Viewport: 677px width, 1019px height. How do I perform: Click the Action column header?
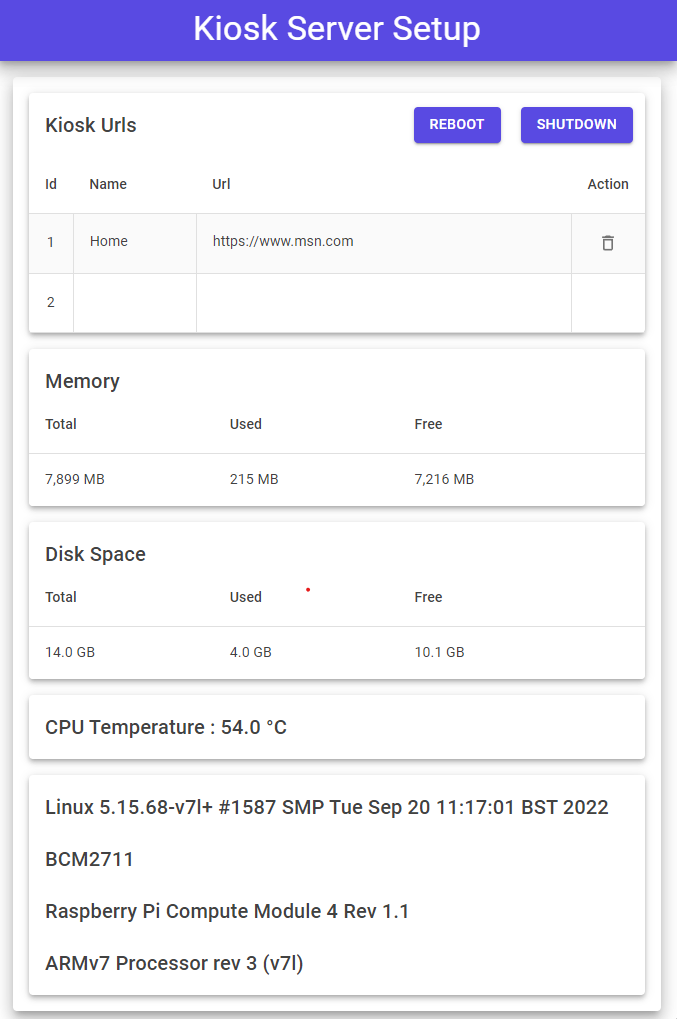click(x=607, y=184)
